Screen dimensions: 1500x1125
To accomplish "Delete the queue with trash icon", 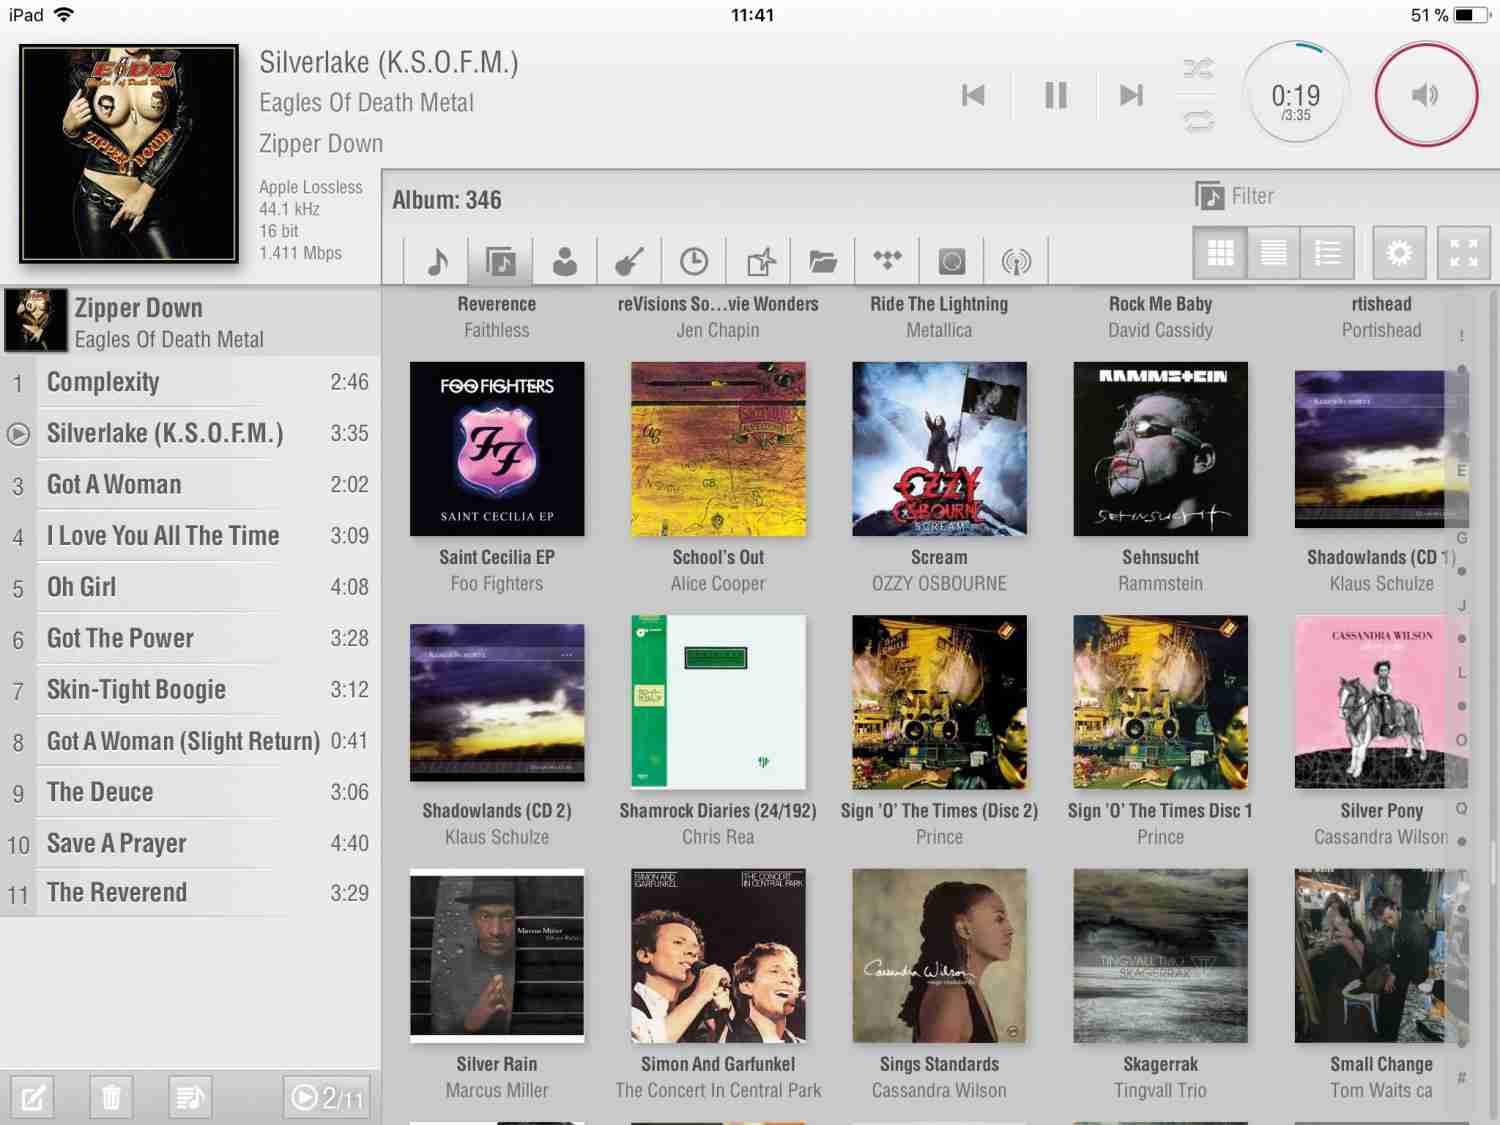I will click(111, 1098).
